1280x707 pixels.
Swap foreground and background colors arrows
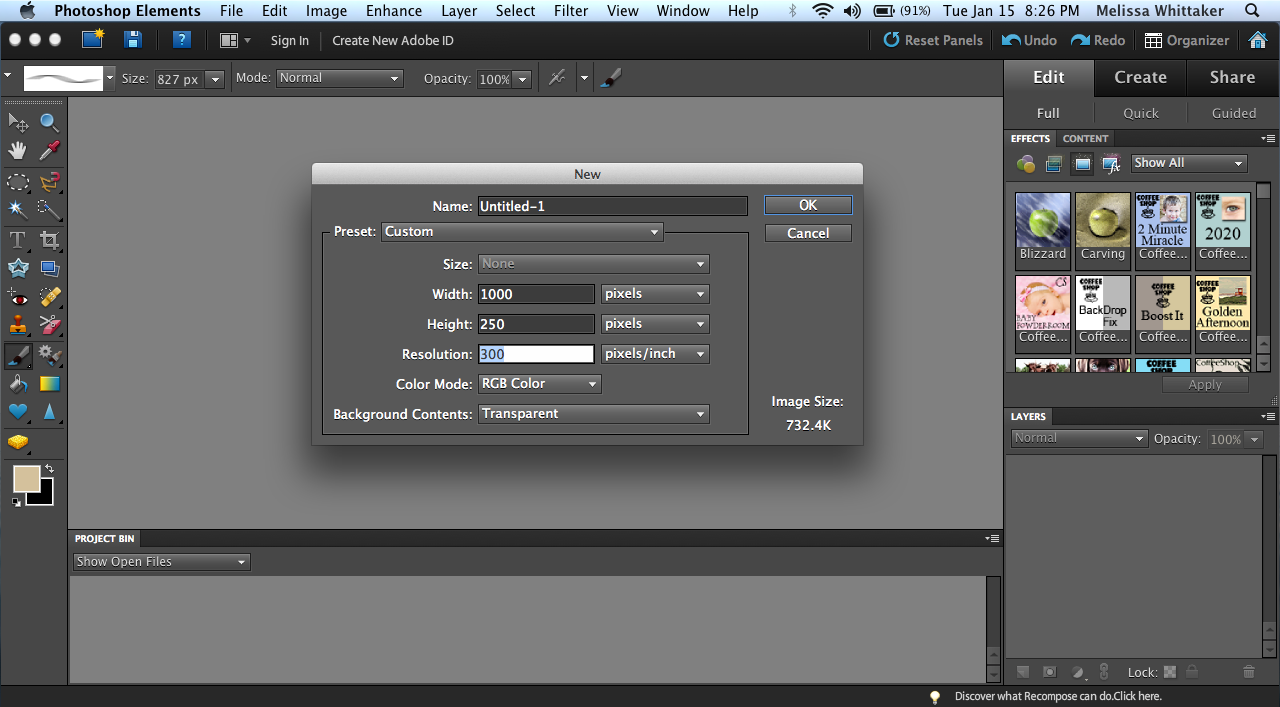(x=49, y=469)
